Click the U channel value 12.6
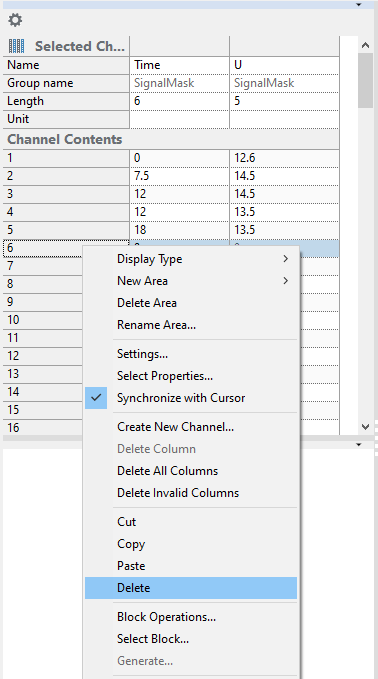The width and height of the screenshot is (378, 679). tap(284, 158)
